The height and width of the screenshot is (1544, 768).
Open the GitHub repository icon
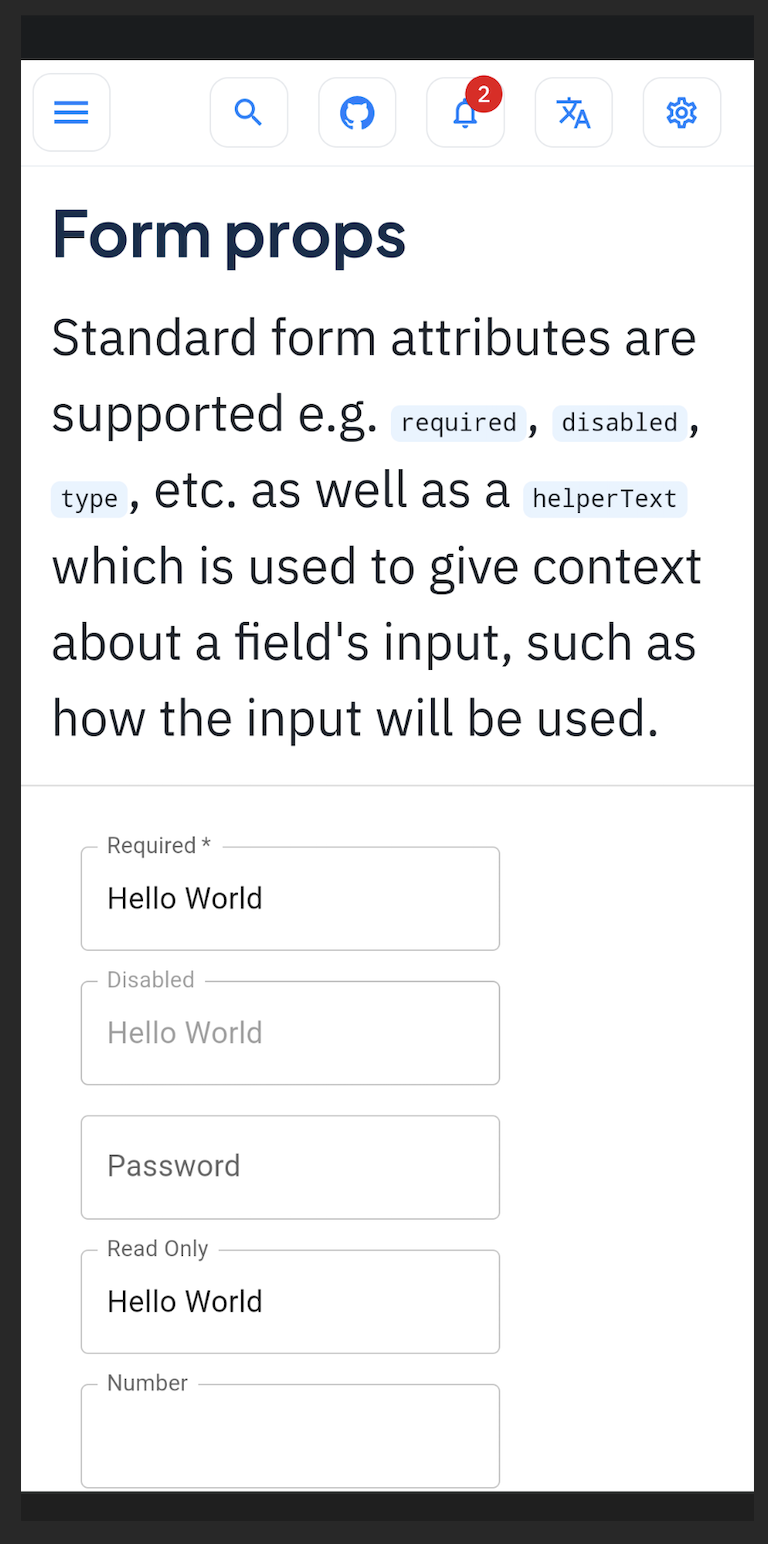(357, 112)
